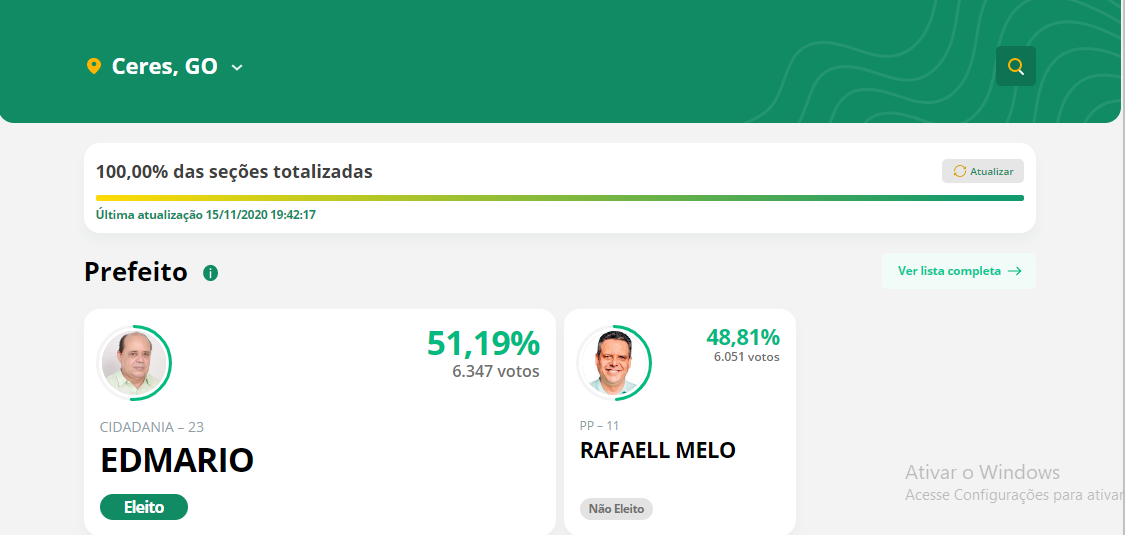
Task: Click the refresh arrows icon in Atualizar
Action: click(959, 171)
